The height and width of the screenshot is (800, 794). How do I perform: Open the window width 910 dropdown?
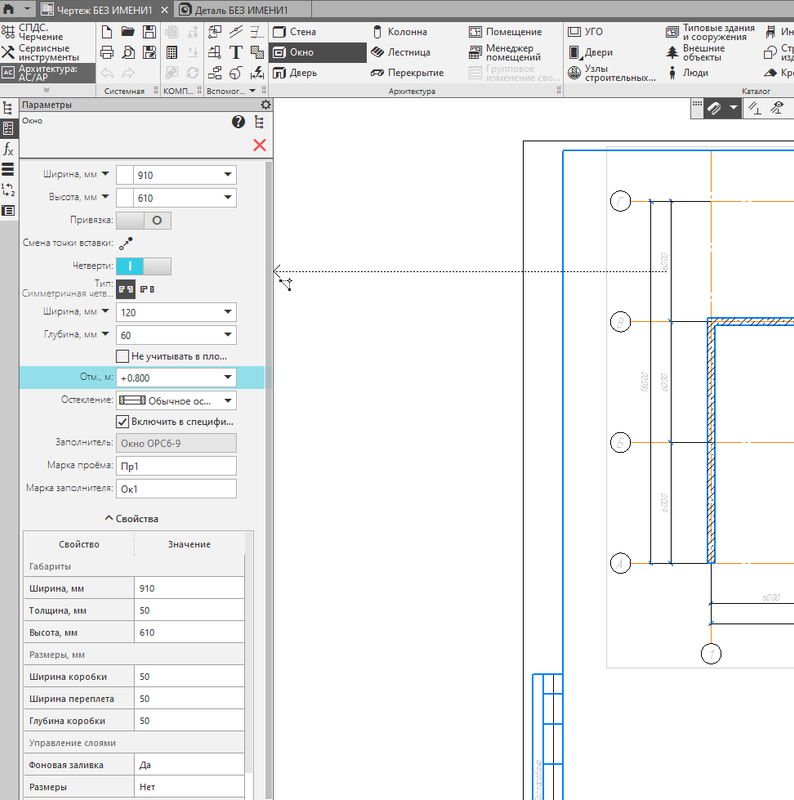[x=228, y=174]
